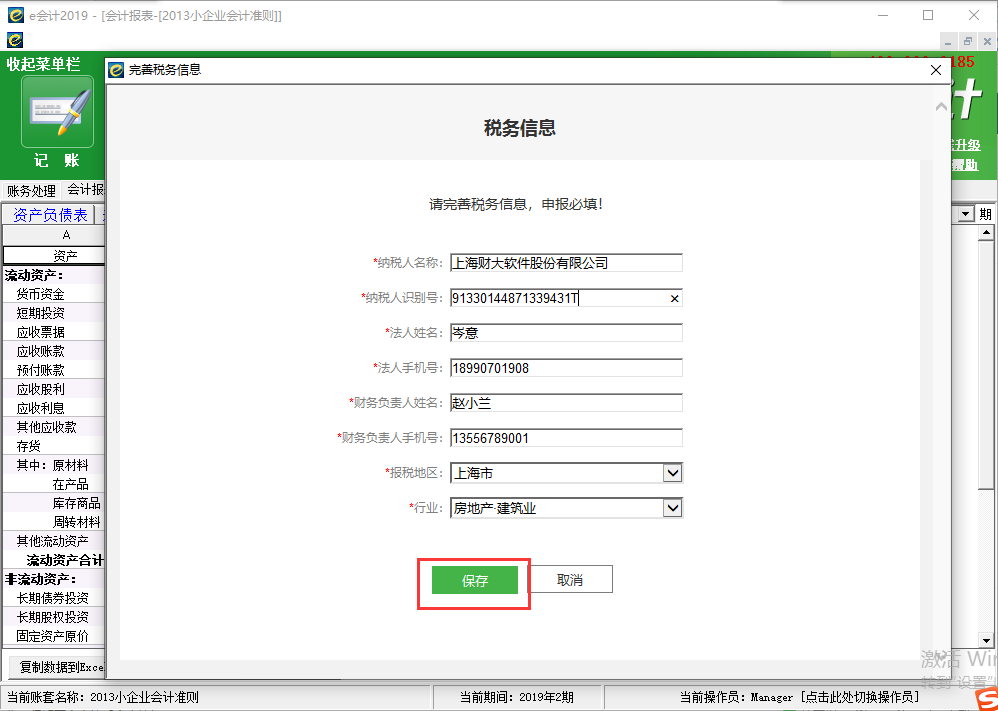Select the 短期投资 row

pyautogui.click(x=54, y=313)
